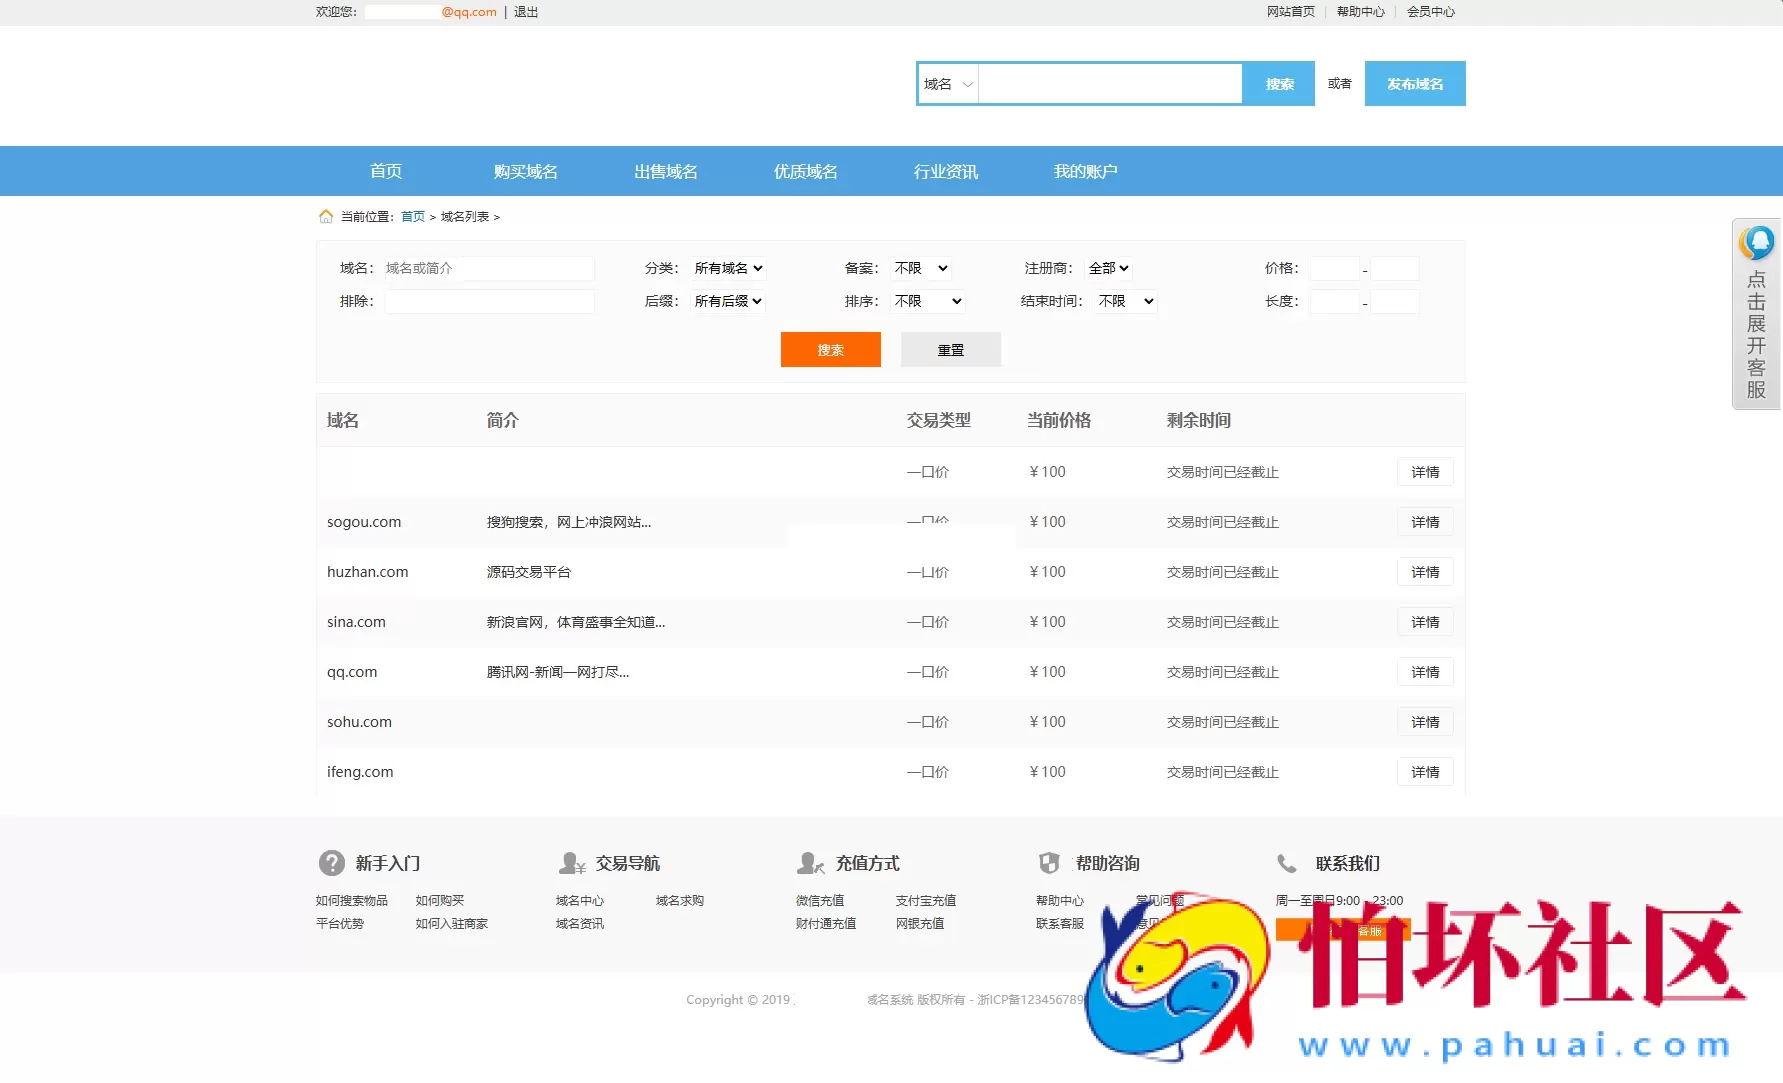Viewport: 1783px width, 1083px height.
Task: Open the 备案 filter dropdown
Action: click(x=920, y=268)
